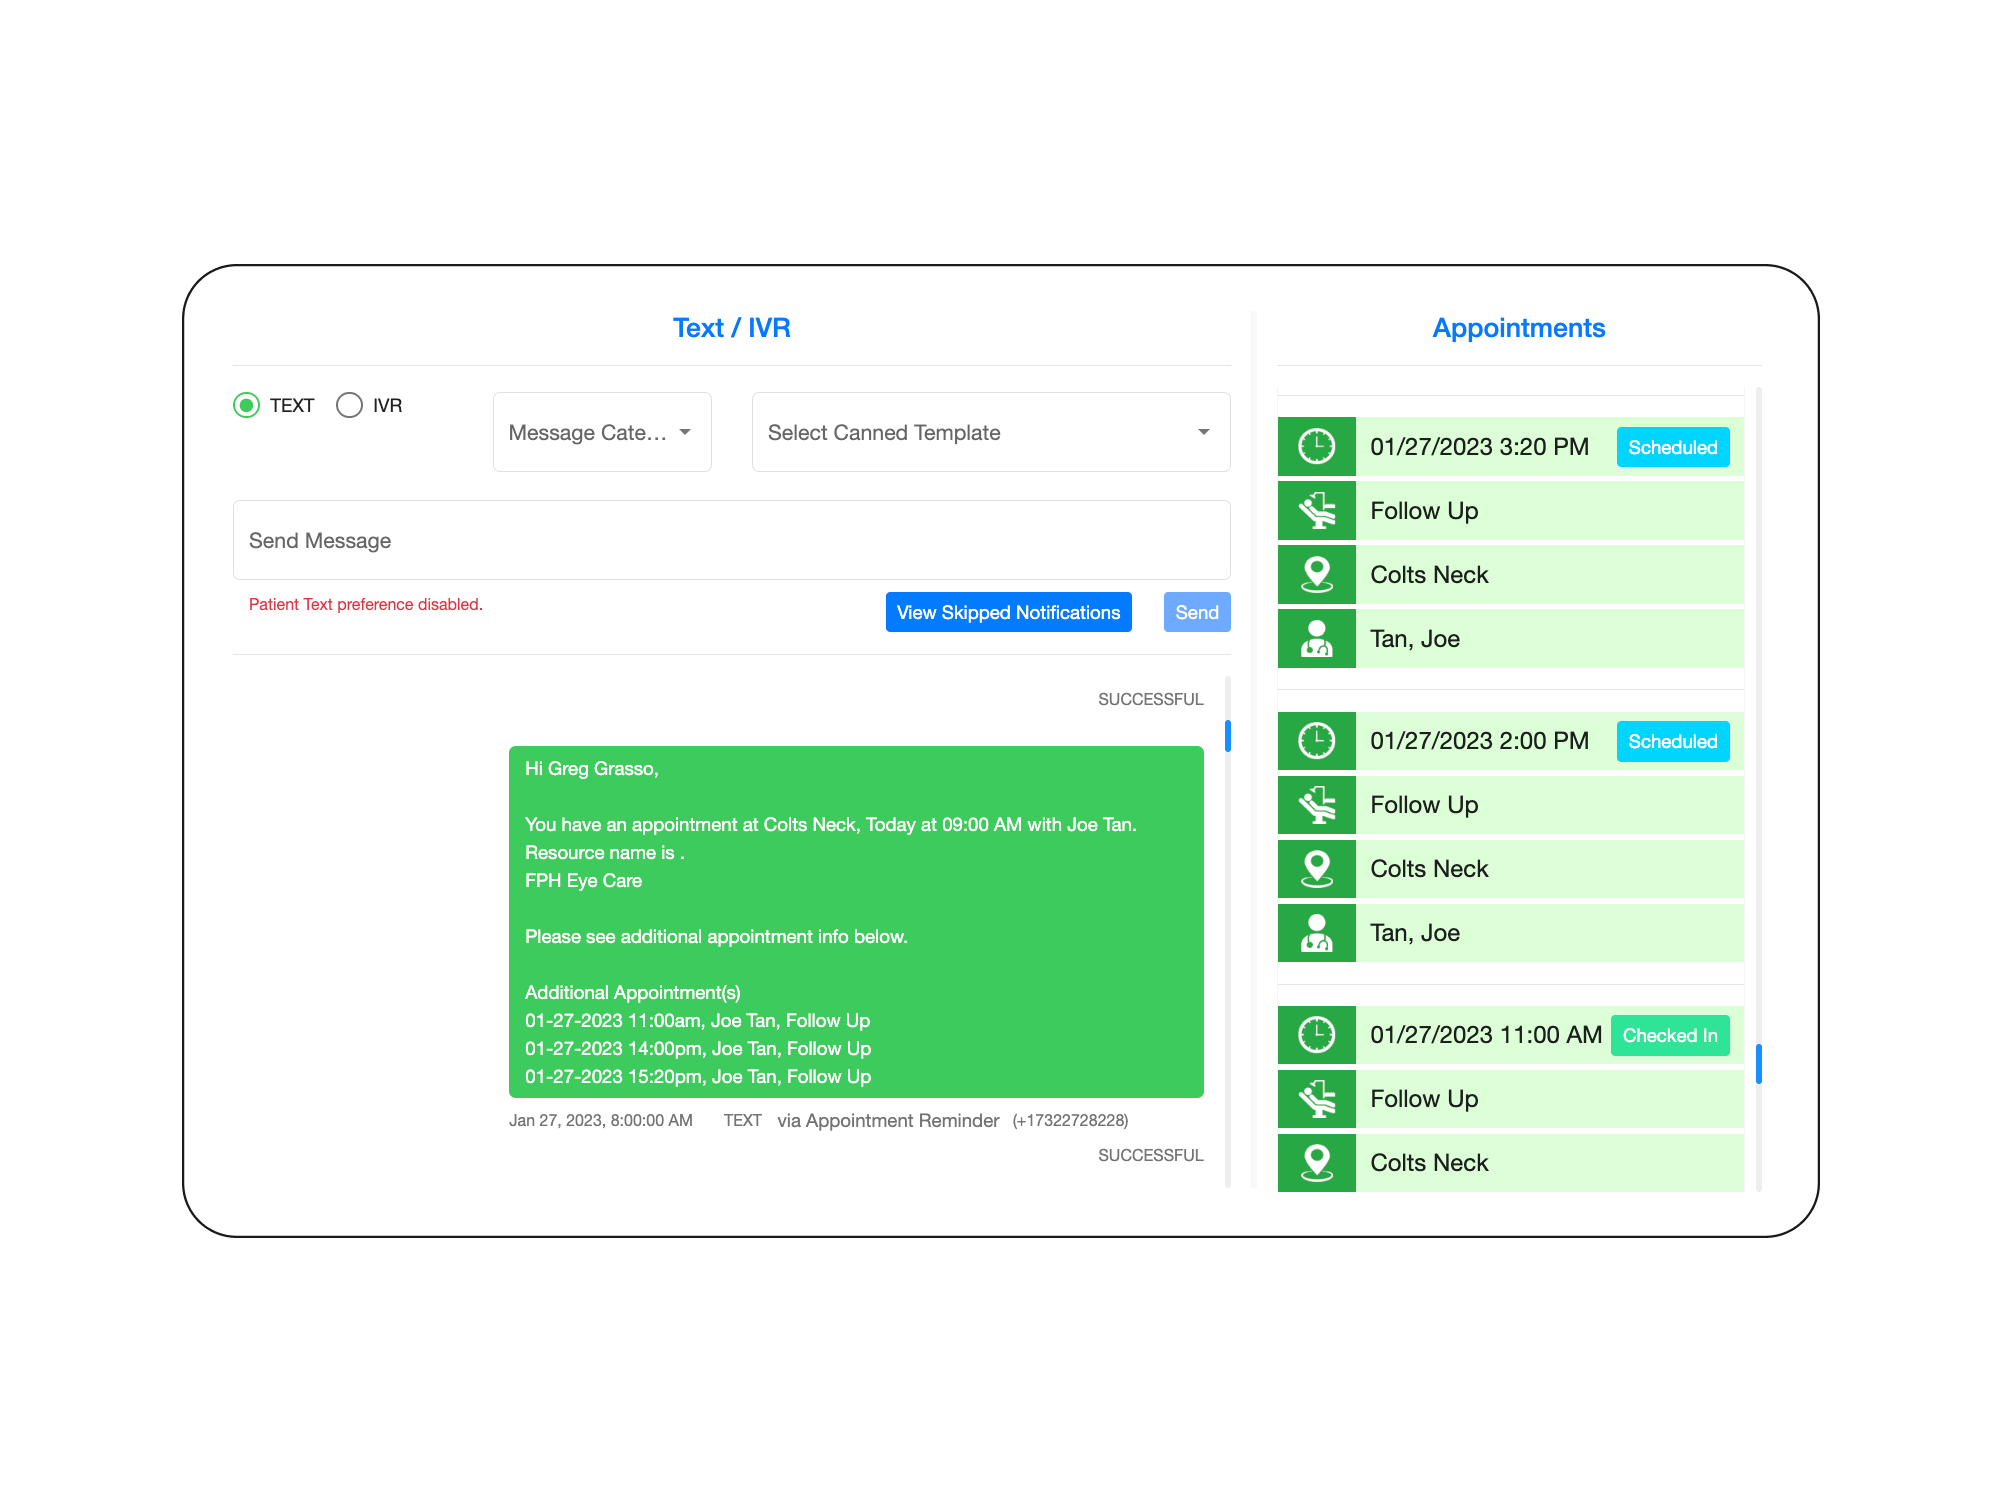This screenshot has height=1500, width=2000.
Task: Click dental chair icon in 11:00 AM appointment
Action: pos(1316,1098)
